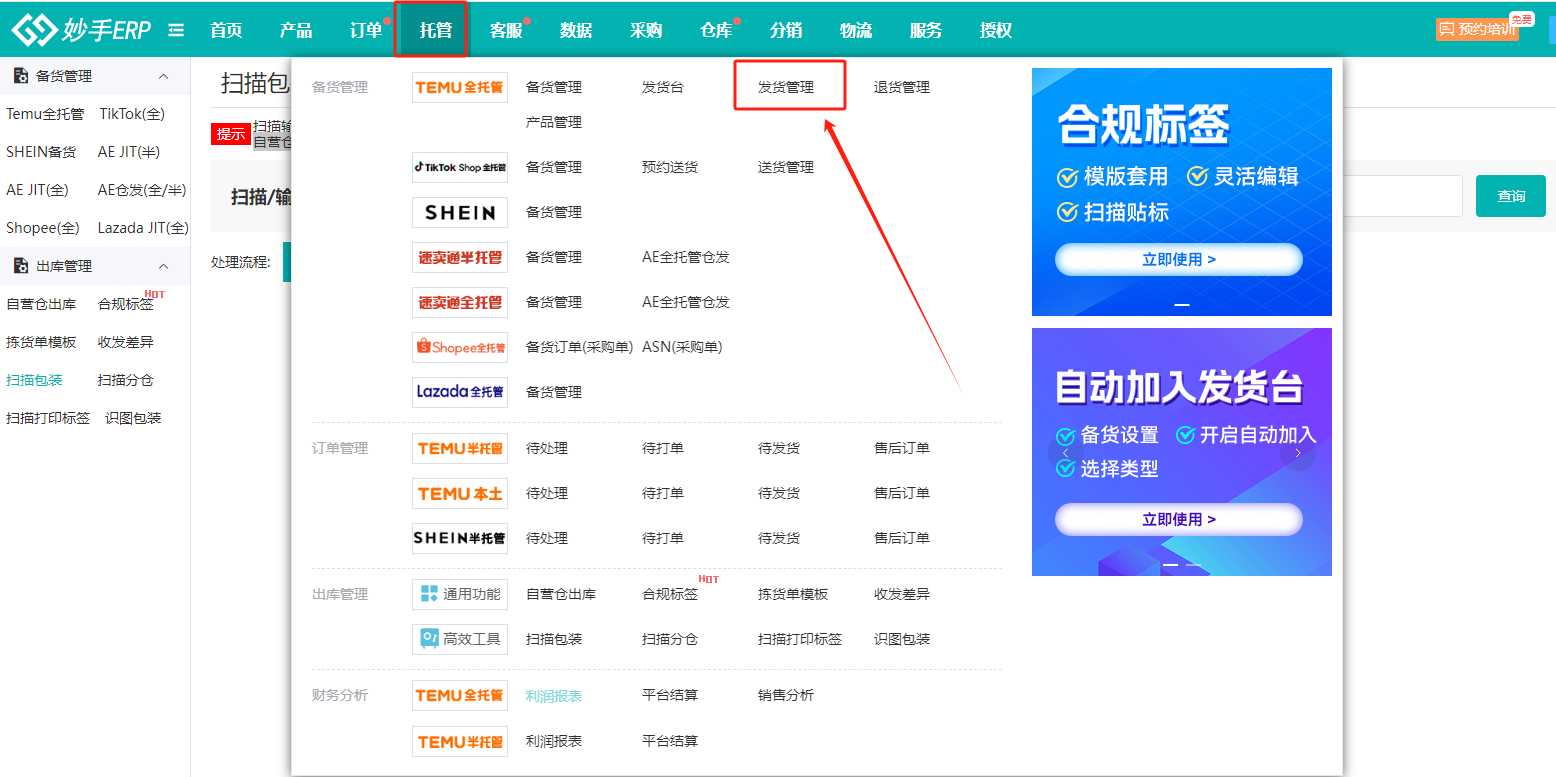Click the 查询 button

[1511, 196]
